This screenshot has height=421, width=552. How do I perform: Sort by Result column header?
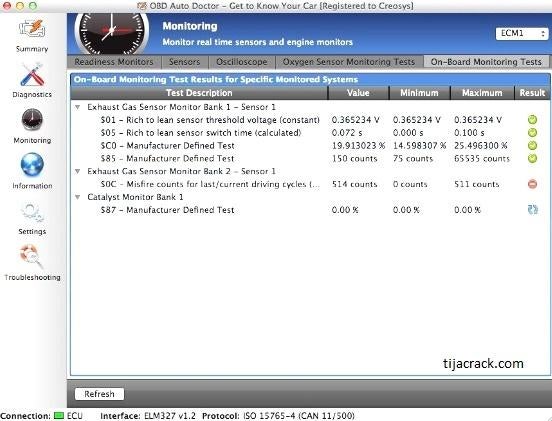[x=532, y=93]
